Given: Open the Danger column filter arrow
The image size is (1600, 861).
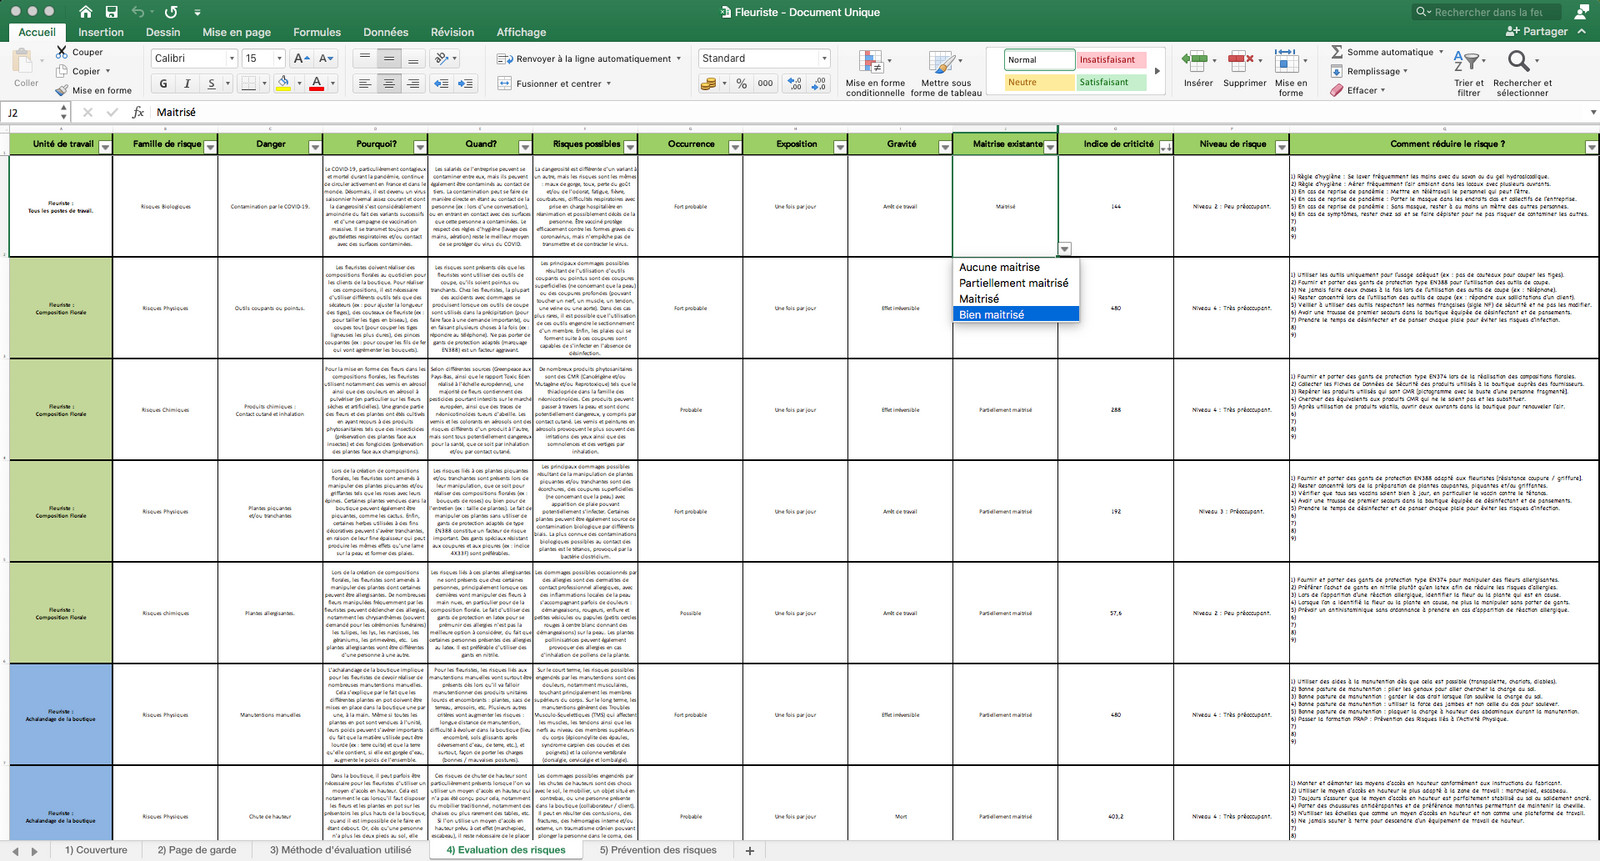Looking at the screenshot, I should pos(315,147).
